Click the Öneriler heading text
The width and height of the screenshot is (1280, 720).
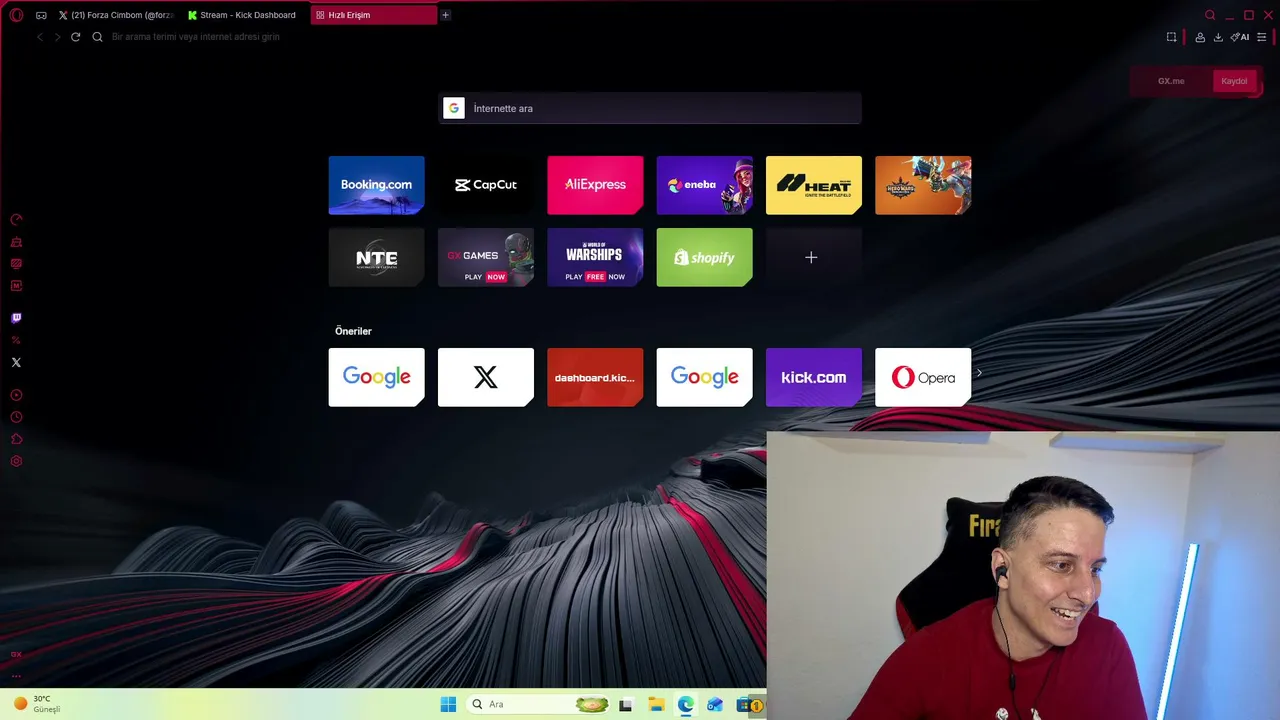pos(353,331)
